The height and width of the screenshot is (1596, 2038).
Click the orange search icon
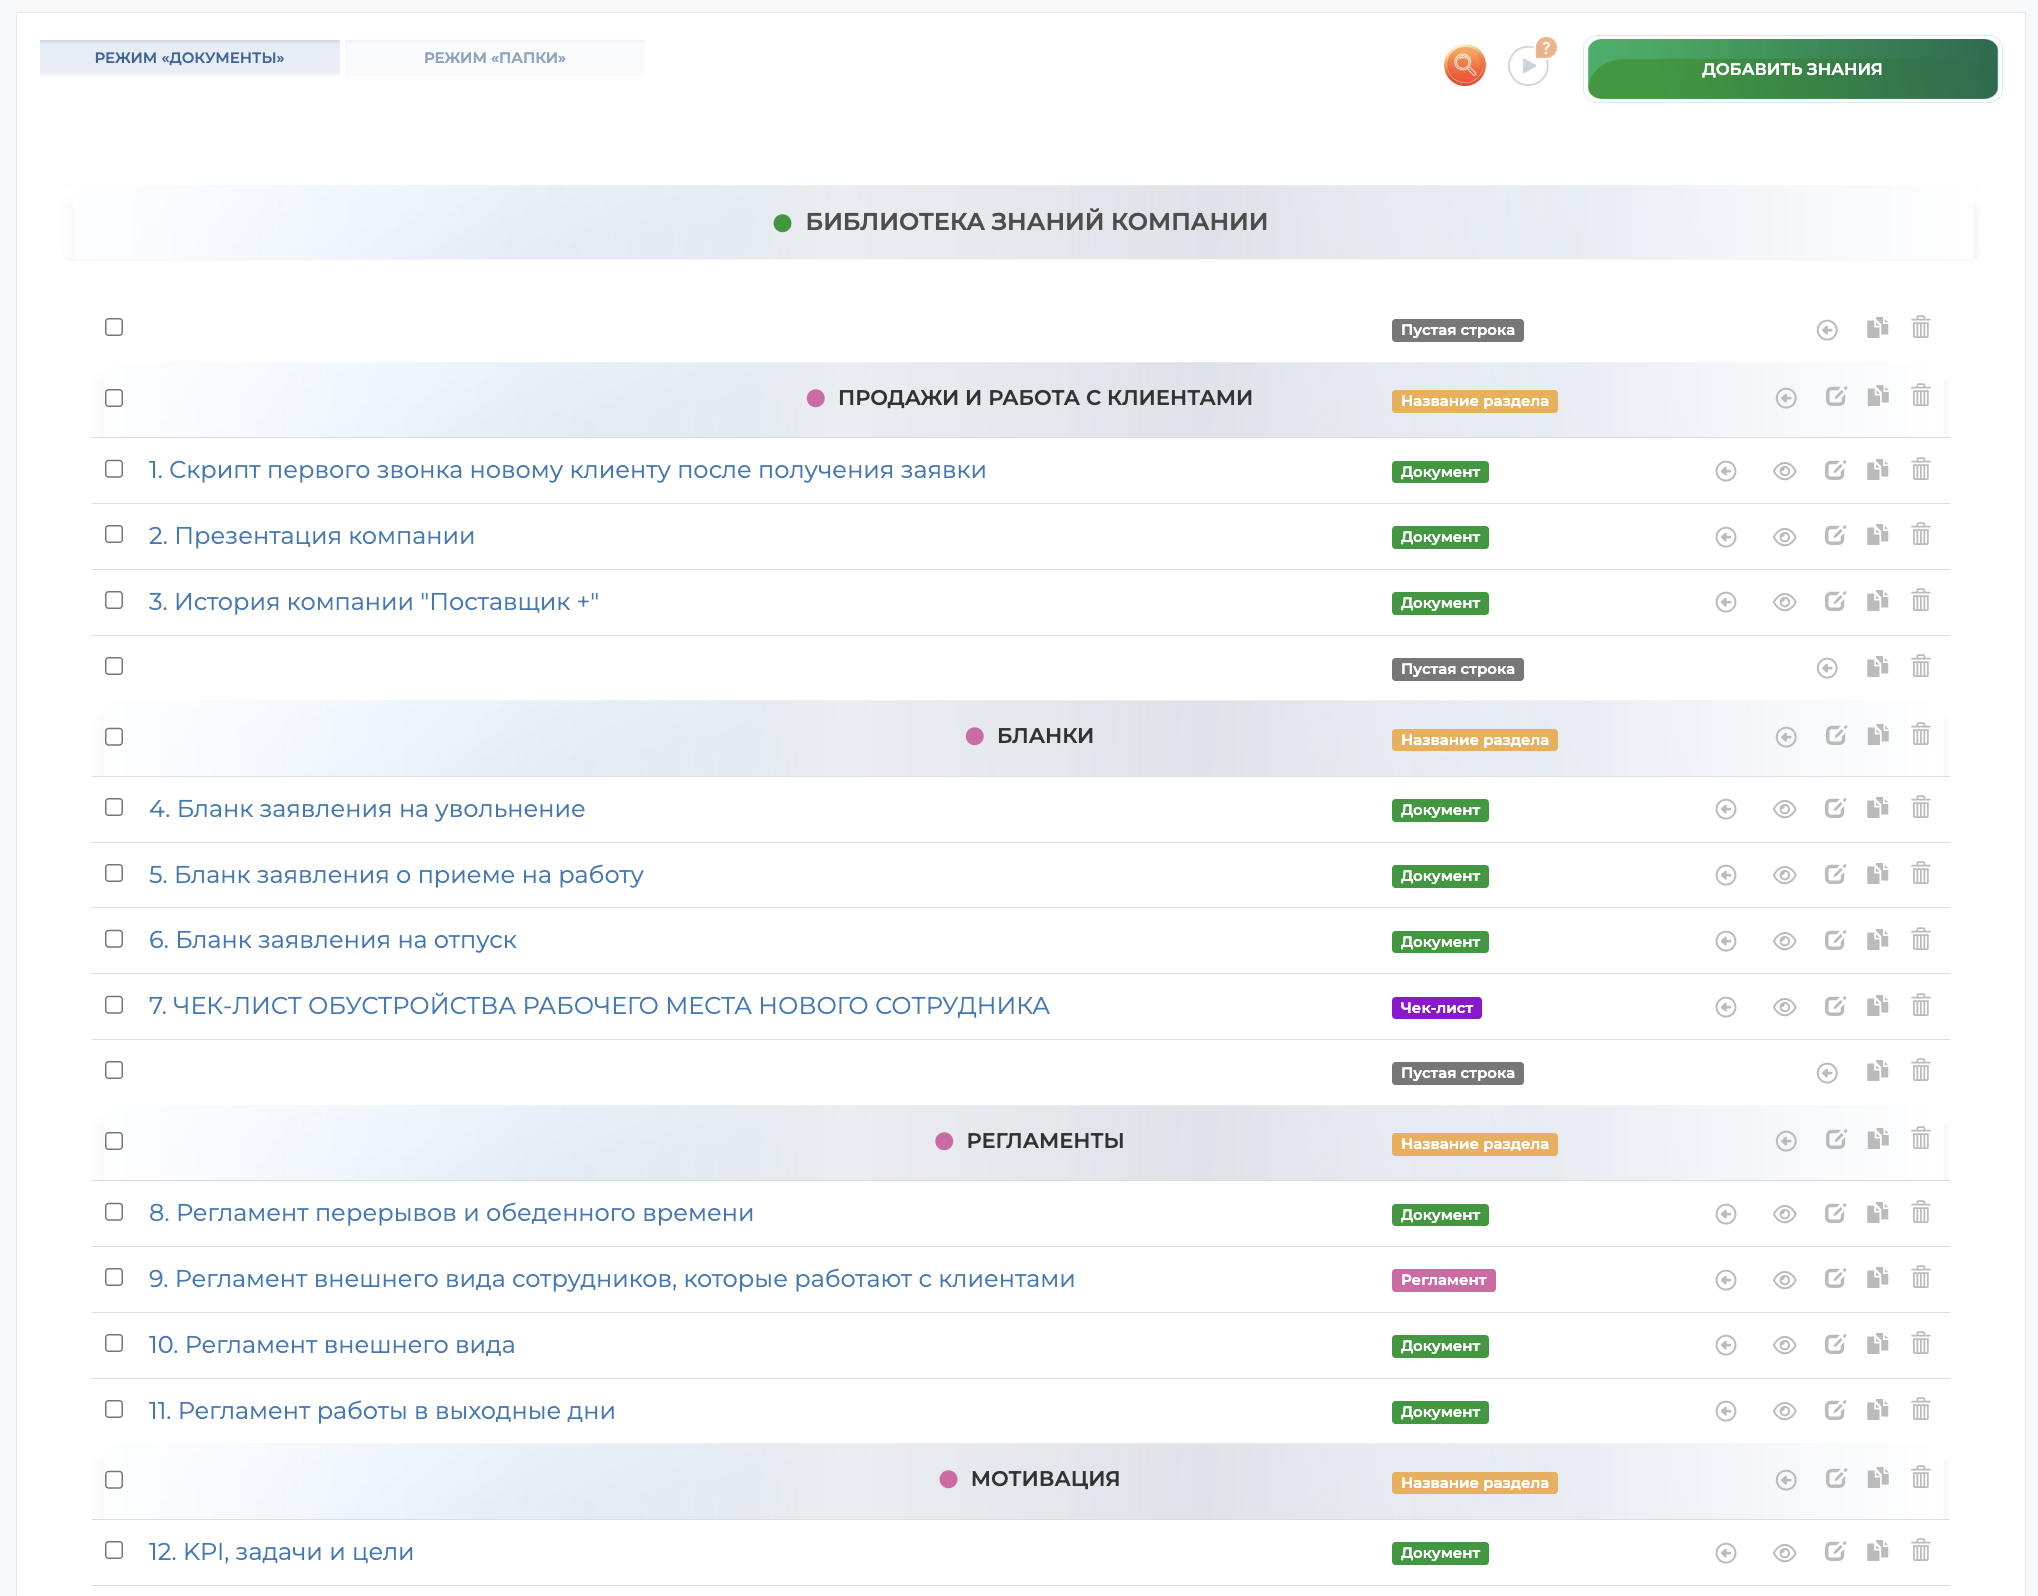1464,66
